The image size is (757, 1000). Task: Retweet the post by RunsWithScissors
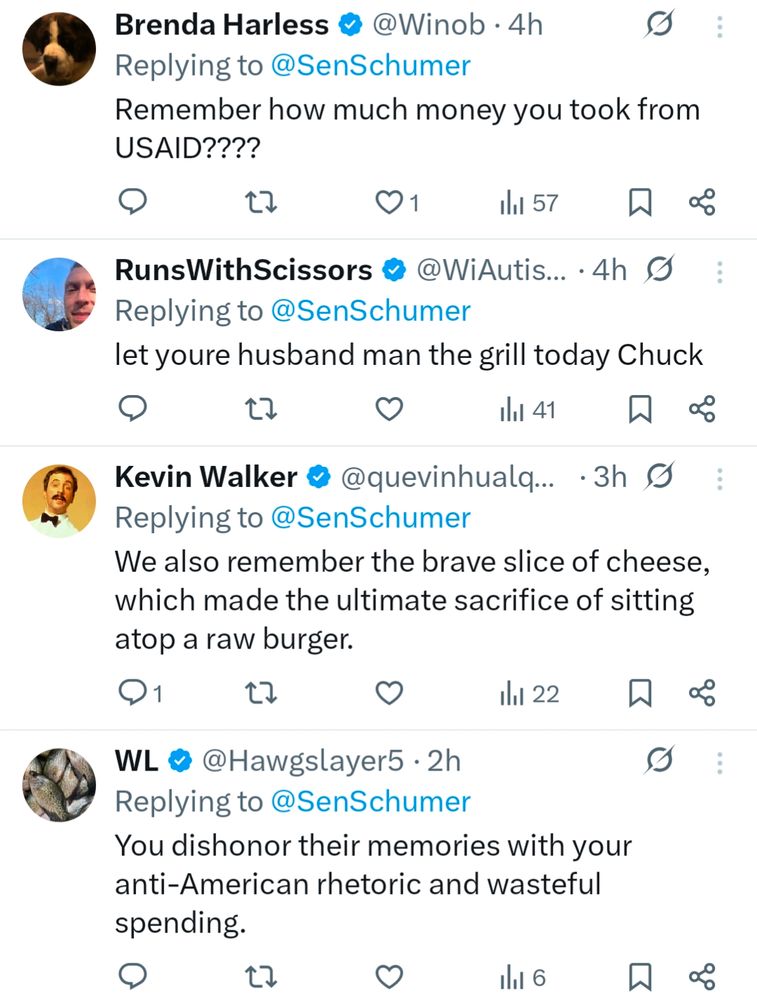coord(261,409)
